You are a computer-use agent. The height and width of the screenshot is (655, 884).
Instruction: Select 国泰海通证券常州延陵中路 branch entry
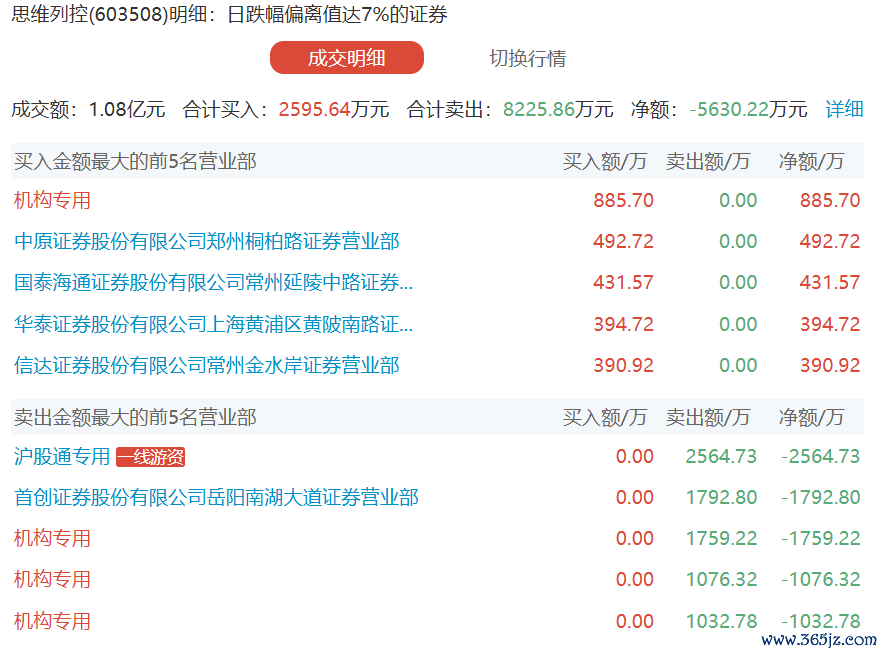pos(213,283)
